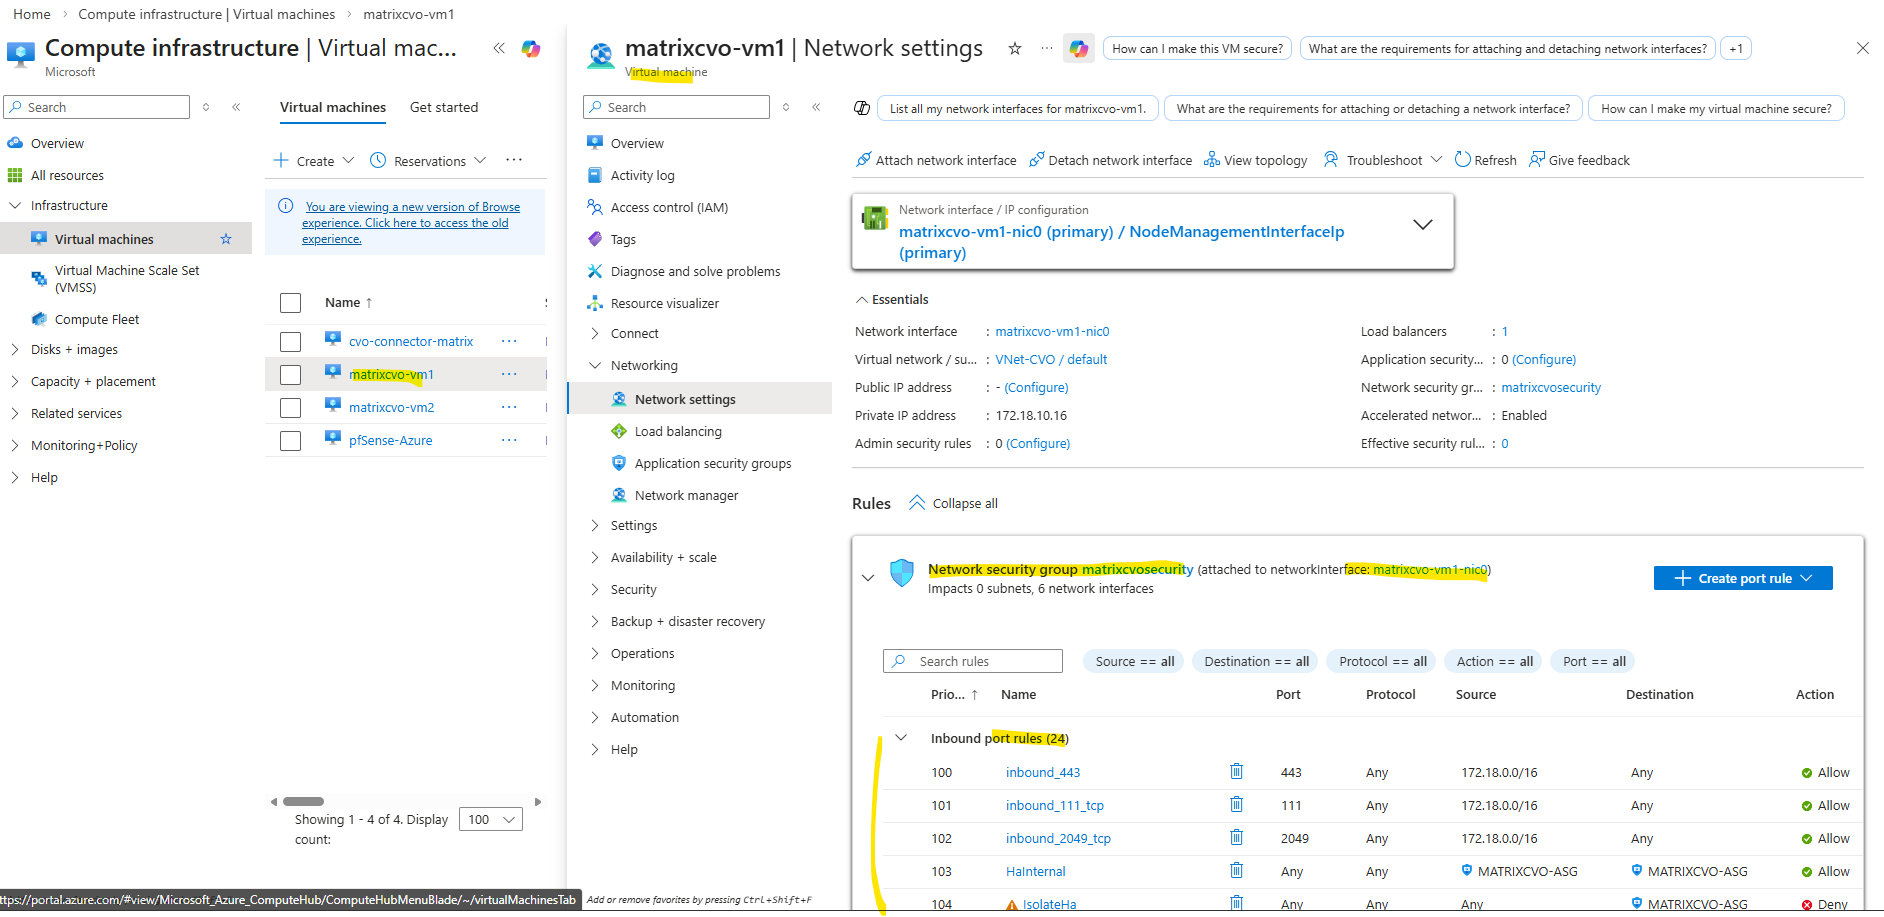Collapse the Compute infrastructure blade with the double chevron
The image size is (1884, 917).
[499, 48]
